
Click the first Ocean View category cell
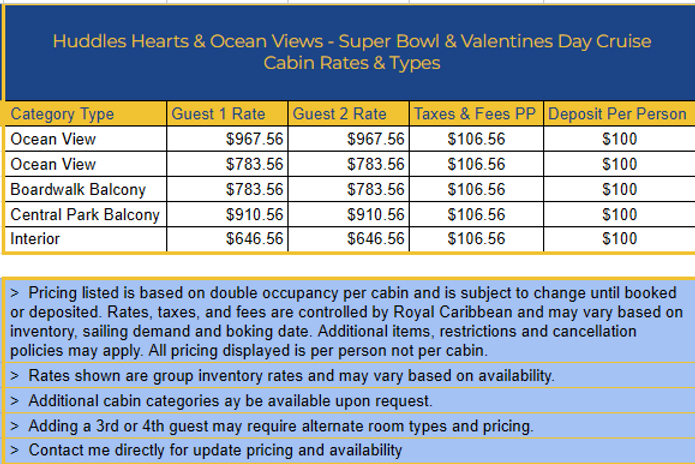click(85, 139)
